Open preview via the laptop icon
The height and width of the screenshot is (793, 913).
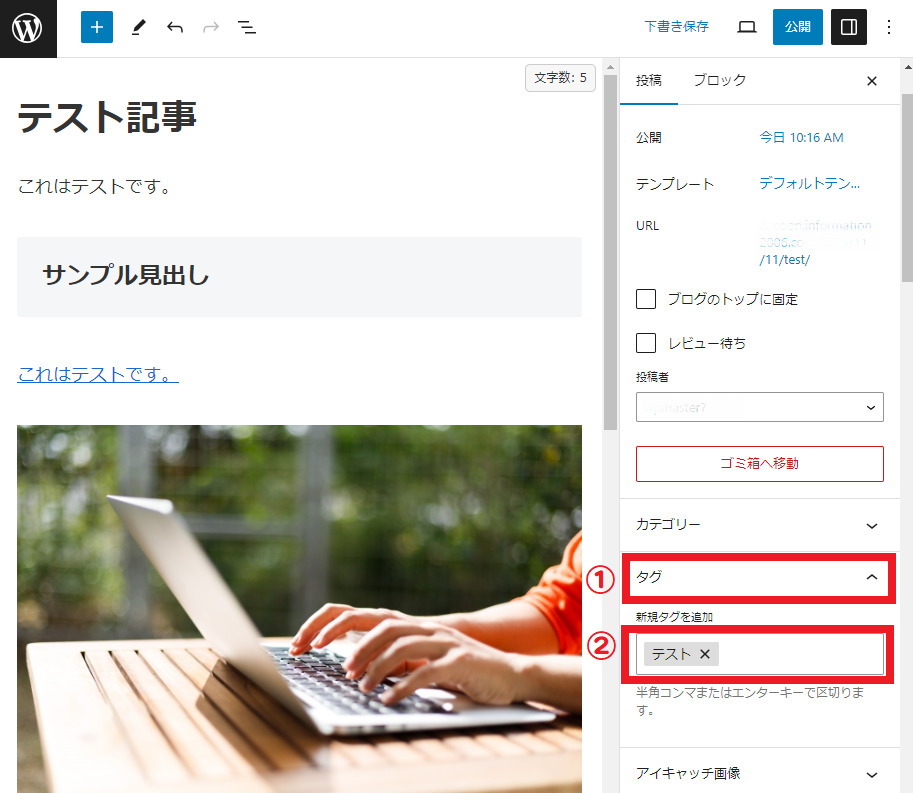coord(747,28)
